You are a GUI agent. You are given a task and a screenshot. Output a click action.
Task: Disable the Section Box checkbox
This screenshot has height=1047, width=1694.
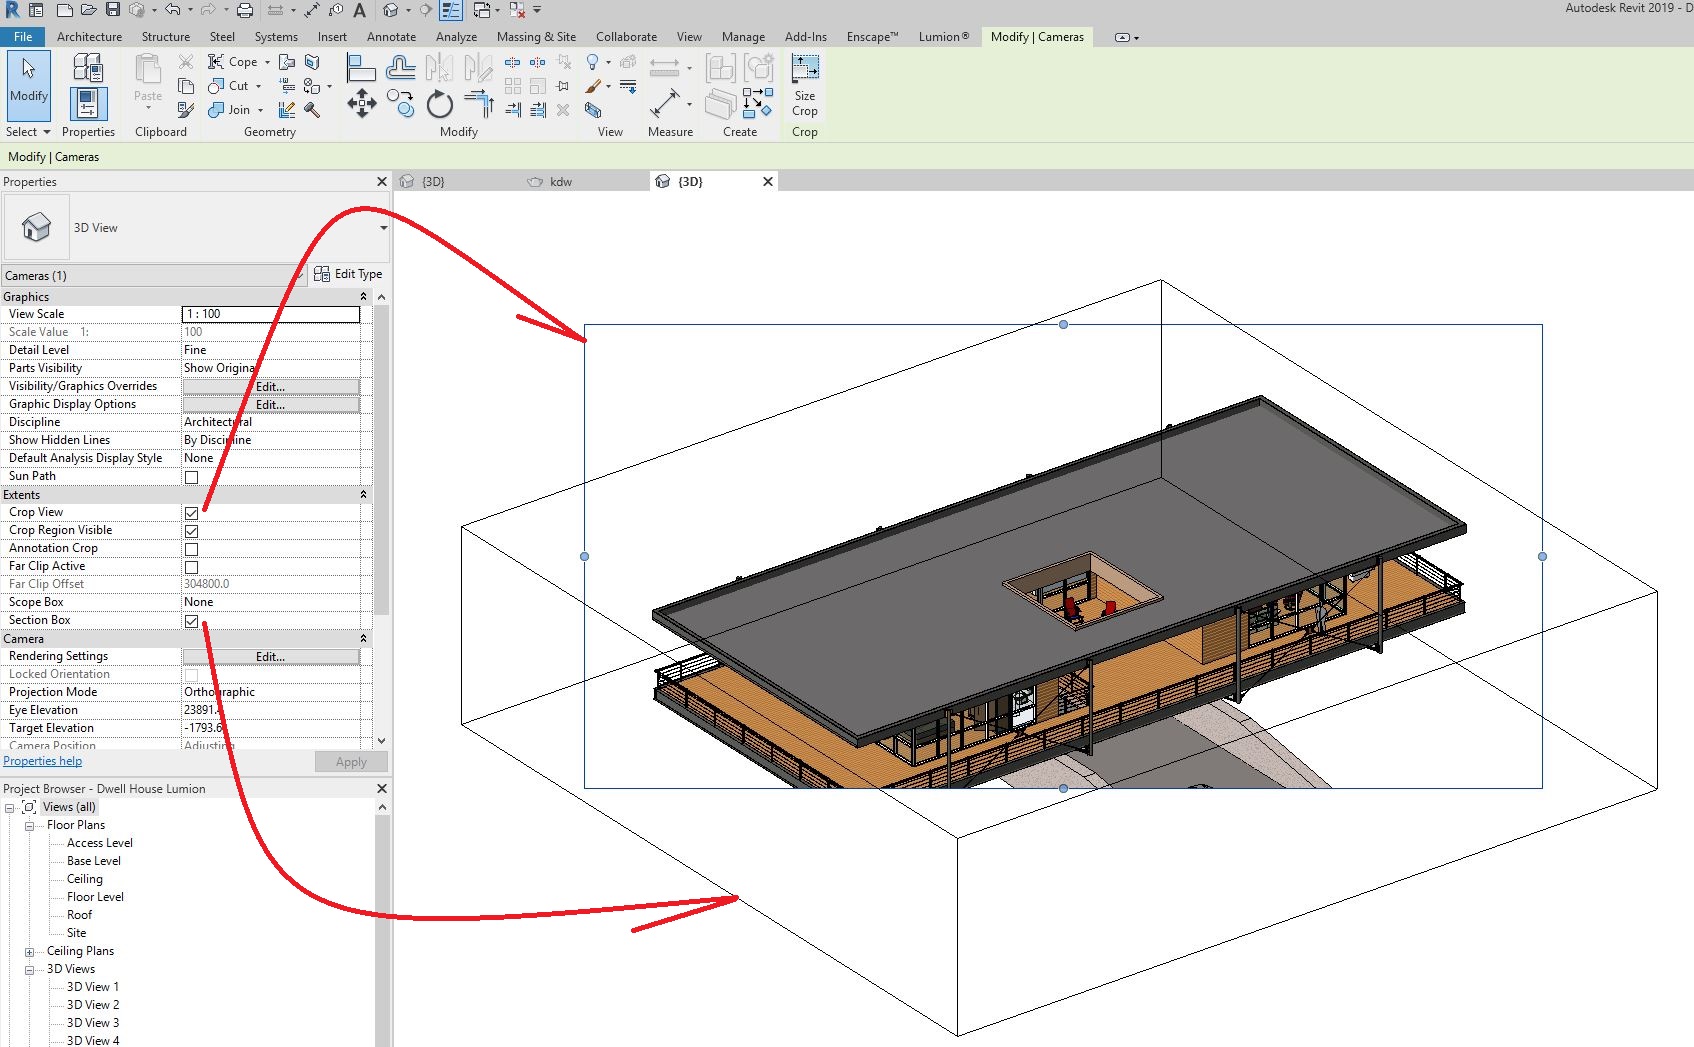coord(191,621)
